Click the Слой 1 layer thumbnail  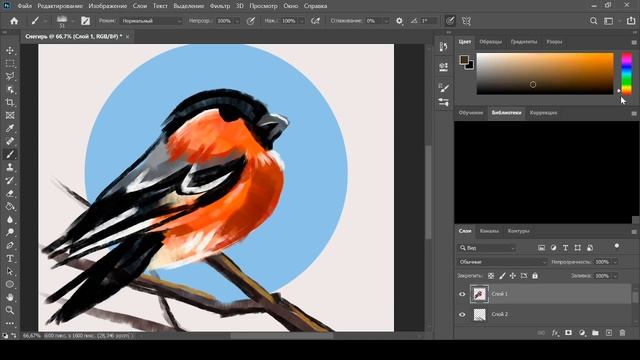(479, 294)
